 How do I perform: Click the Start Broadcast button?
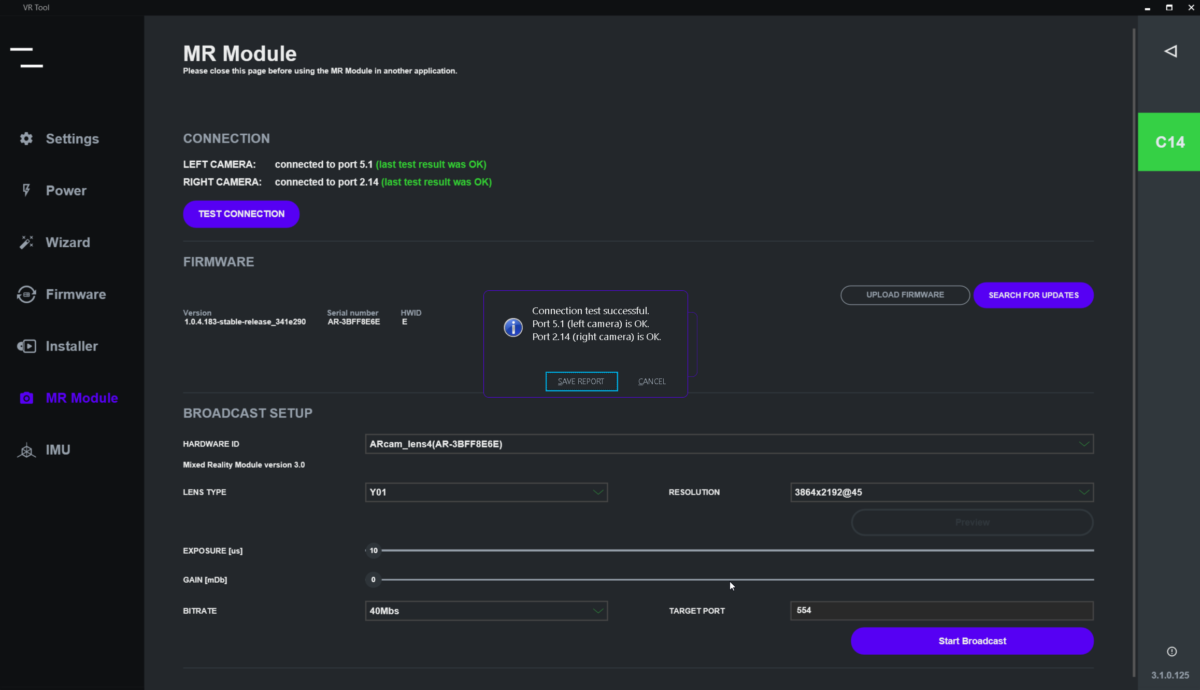972,641
